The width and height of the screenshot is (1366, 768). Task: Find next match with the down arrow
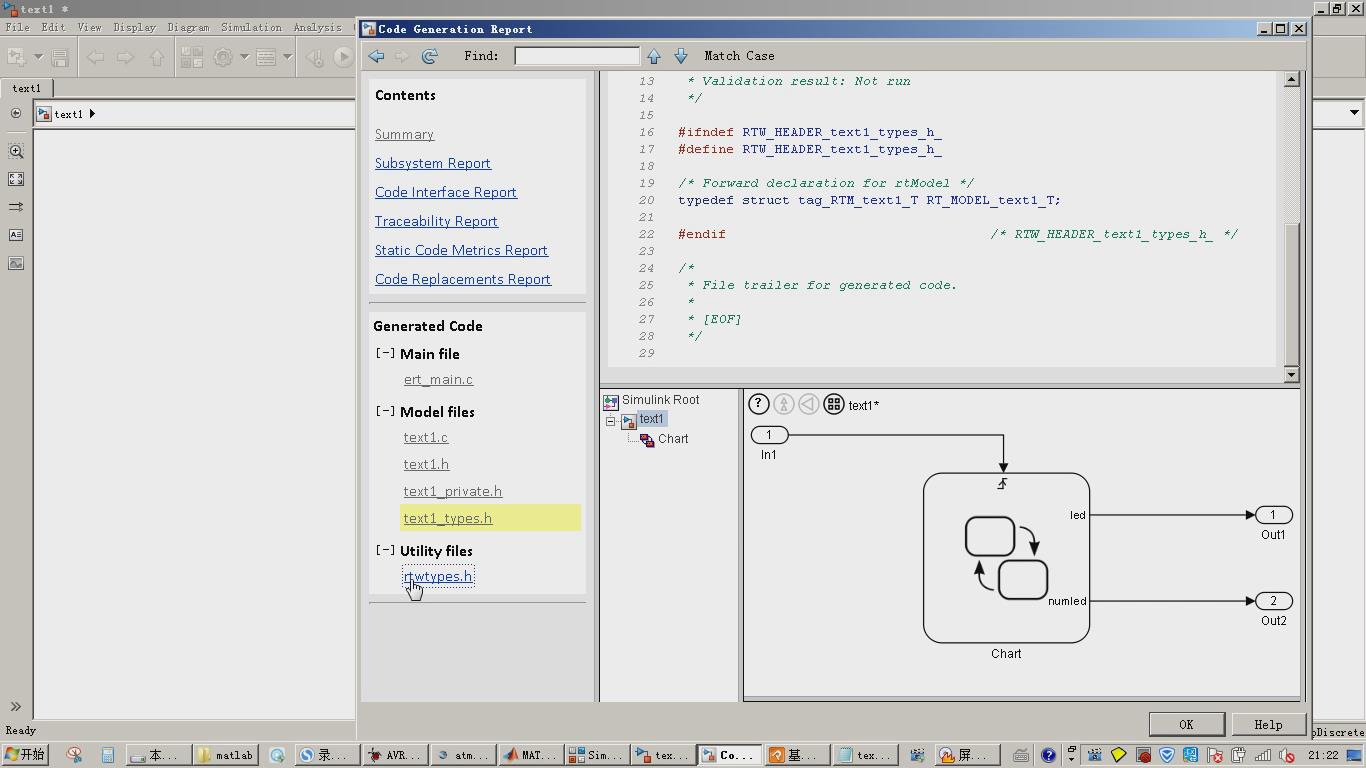coord(681,56)
